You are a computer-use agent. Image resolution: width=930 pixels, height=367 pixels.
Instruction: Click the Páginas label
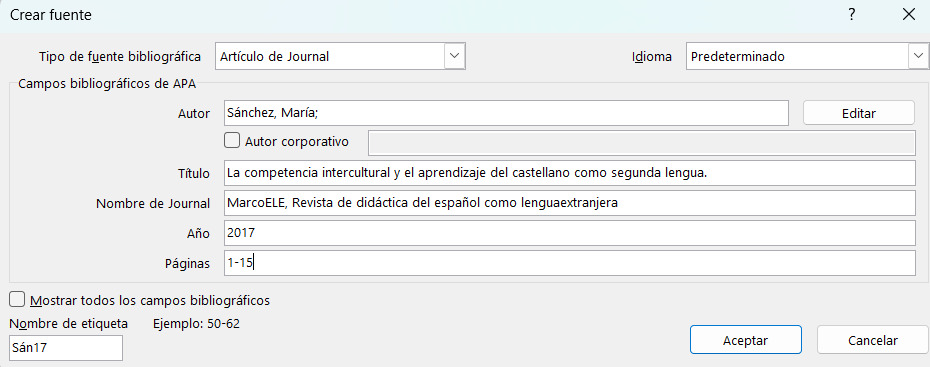187,264
